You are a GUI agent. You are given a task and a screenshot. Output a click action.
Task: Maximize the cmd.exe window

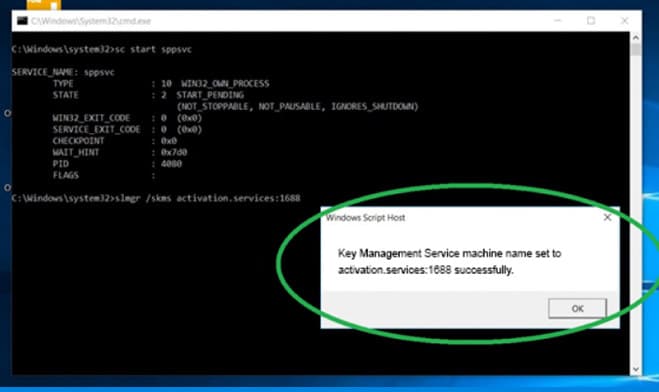[x=591, y=21]
